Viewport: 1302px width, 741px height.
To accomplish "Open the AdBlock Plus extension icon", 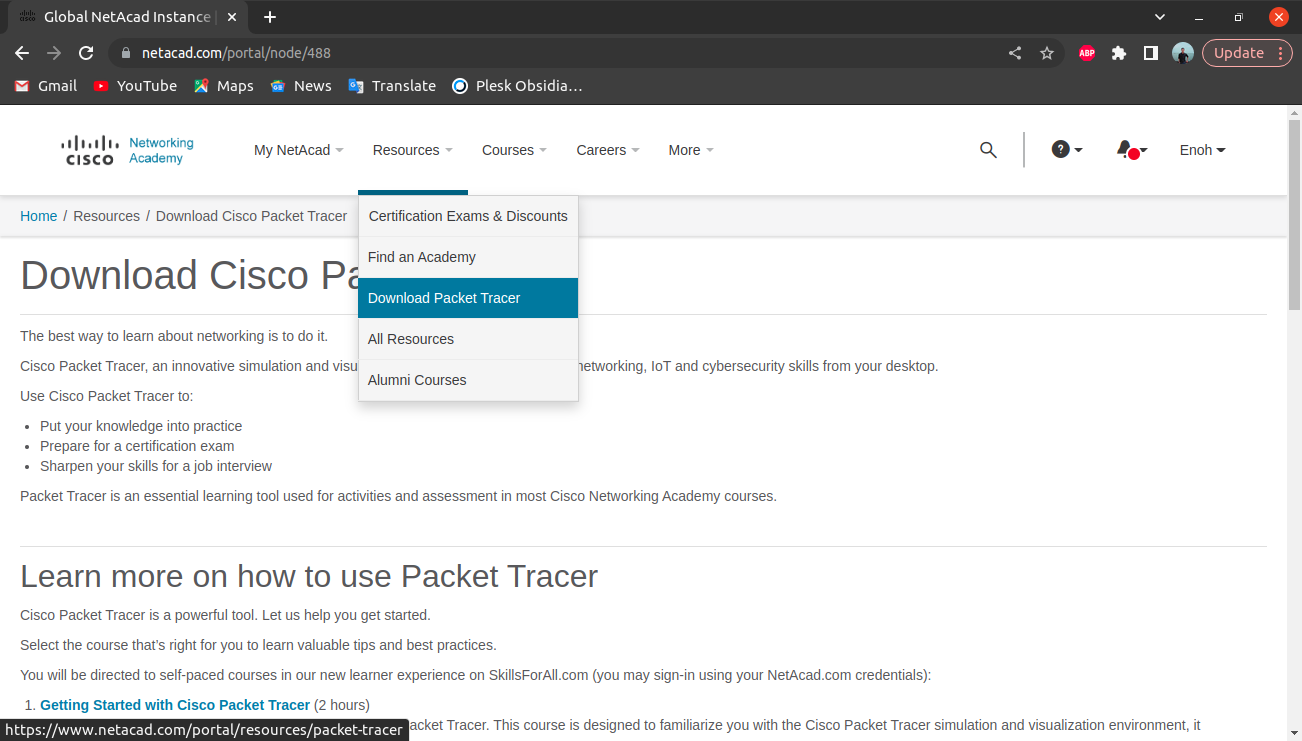I will pos(1087,53).
